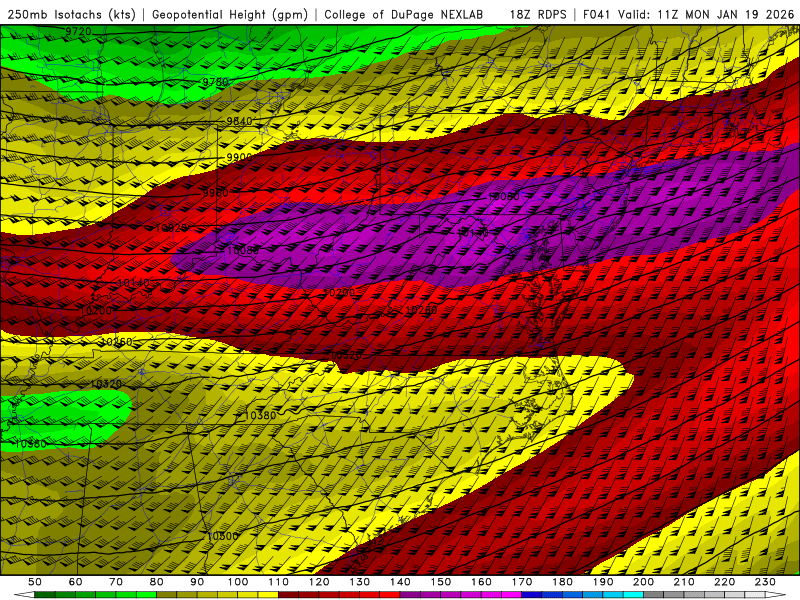Click the 9720 height contour label
This screenshot has height=600, width=800.
pos(78,32)
